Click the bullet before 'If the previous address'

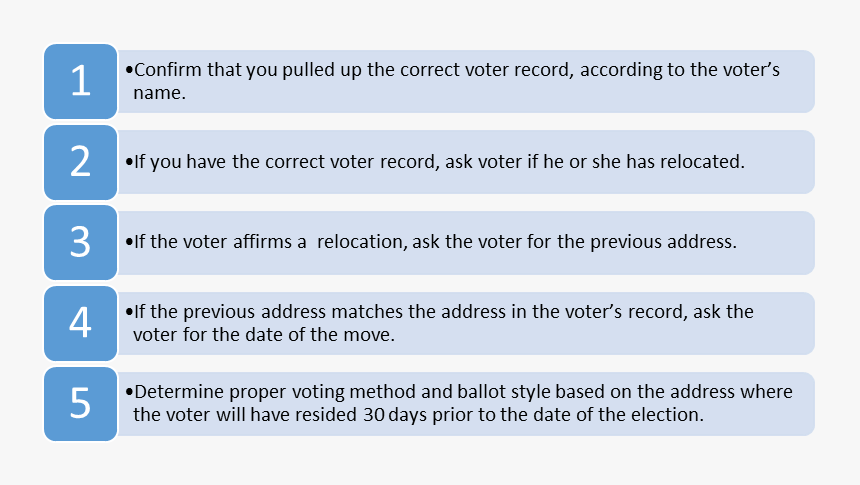pyautogui.click(x=129, y=312)
